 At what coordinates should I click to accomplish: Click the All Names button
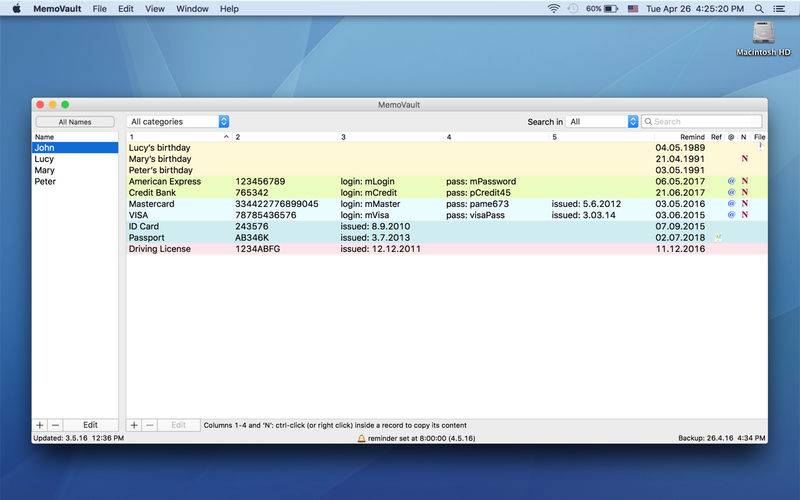(75, 122)
